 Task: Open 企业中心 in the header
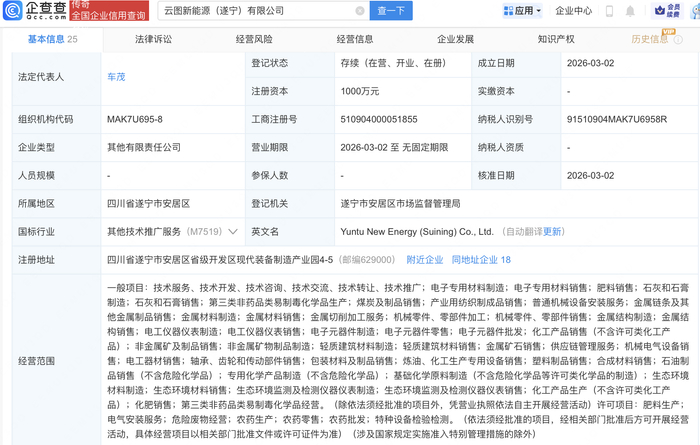click(573, 11)
